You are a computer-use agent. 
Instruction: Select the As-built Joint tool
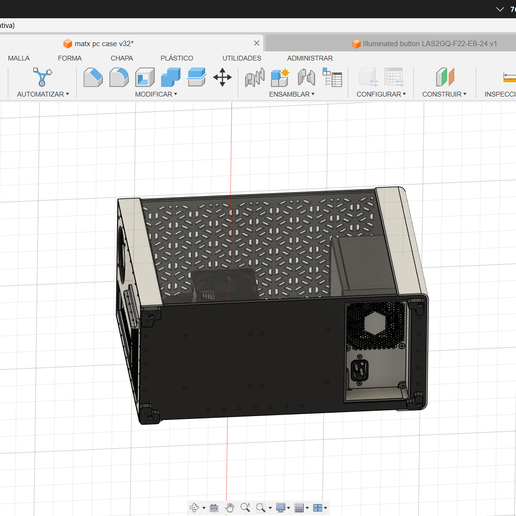[306, 77]
